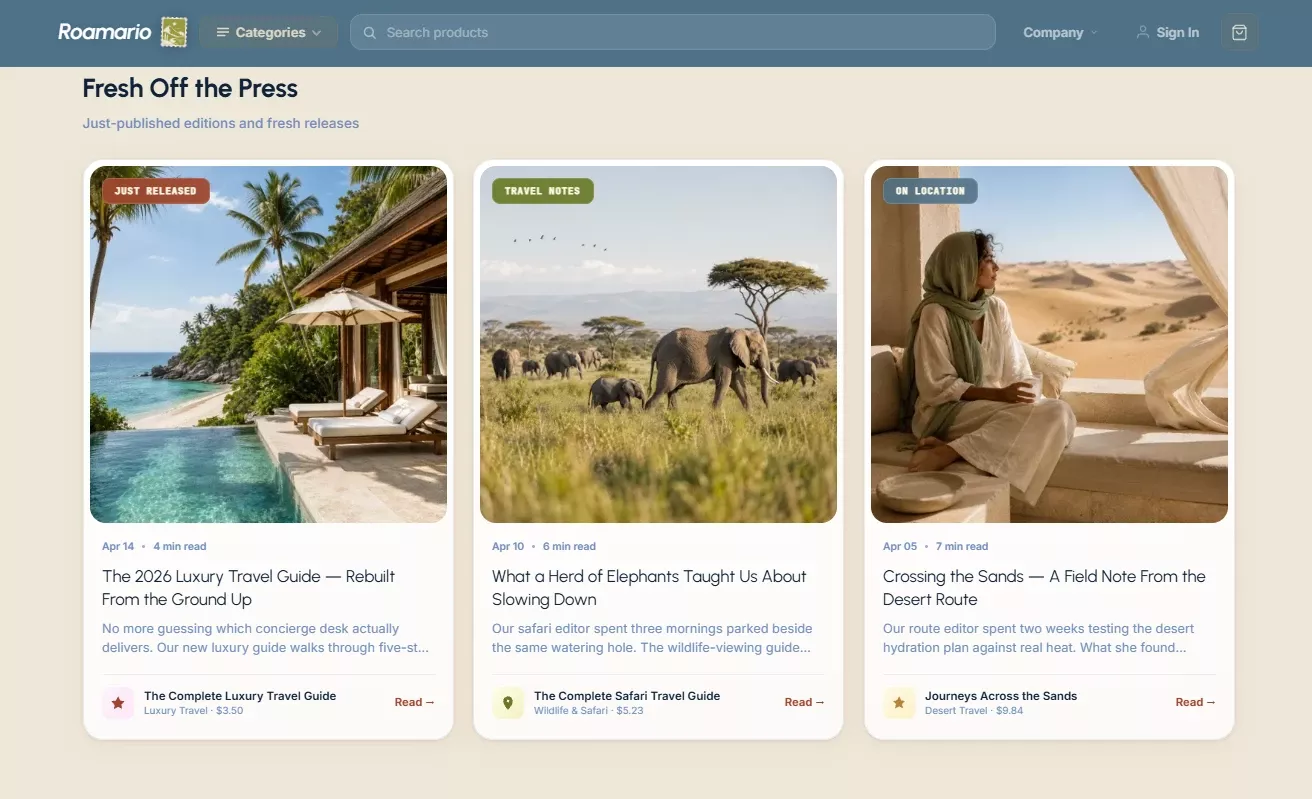
Task: Click the Categories chevron arrow
Action: [317, 33]
